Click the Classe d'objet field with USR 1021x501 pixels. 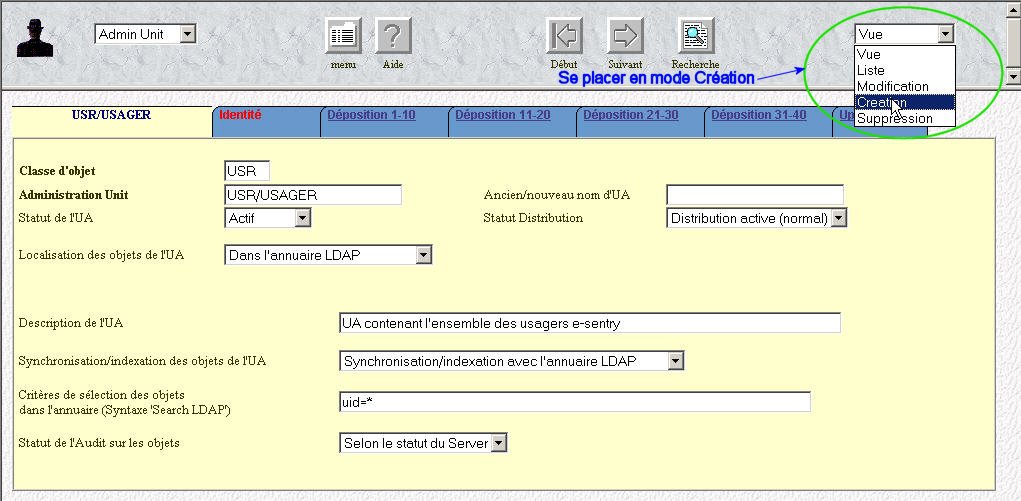(x=247, y=171)
